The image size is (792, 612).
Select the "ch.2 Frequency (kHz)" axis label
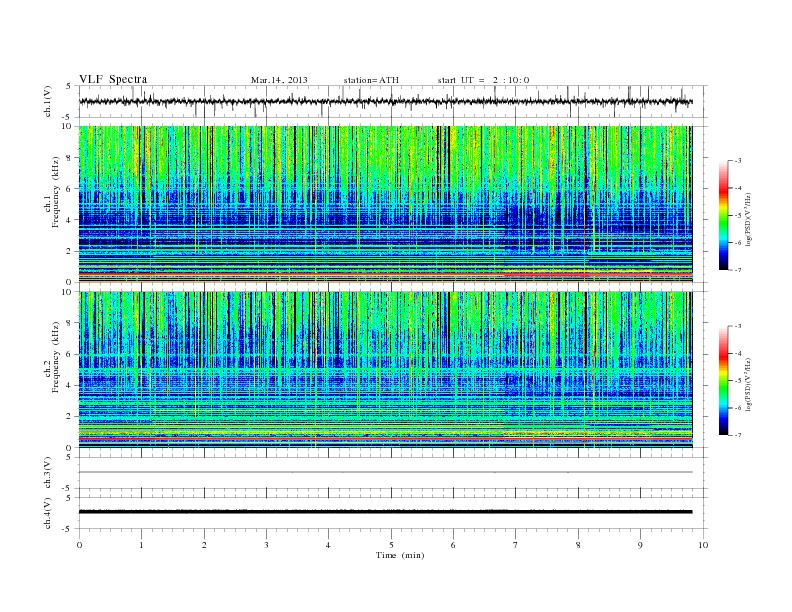(53, 357)
